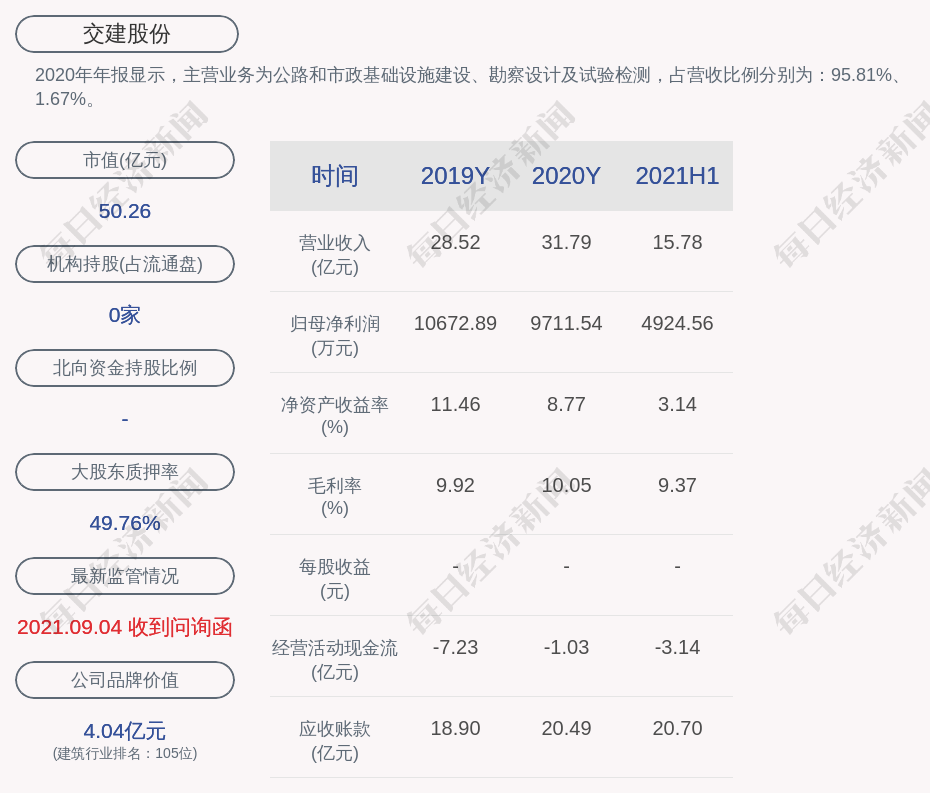Image resolution: width=930 pixels, height=793 pixels.
Task: Select the 市值(亿元) label pill
Action: tap(125, 160)
